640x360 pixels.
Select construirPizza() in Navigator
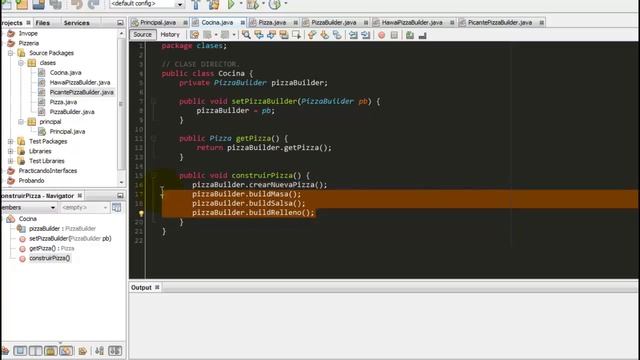coord(49,258)
